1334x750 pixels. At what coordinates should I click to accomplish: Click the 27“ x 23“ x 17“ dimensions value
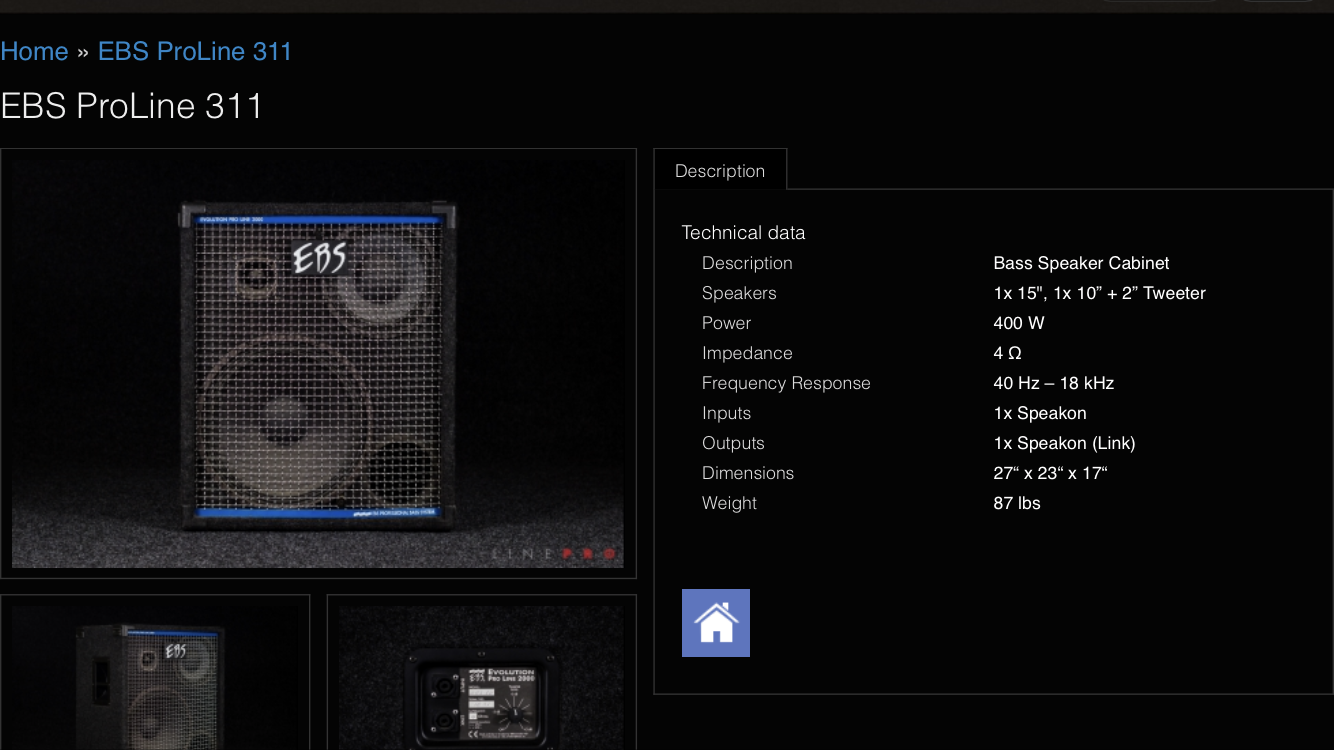coord(1050,473)
